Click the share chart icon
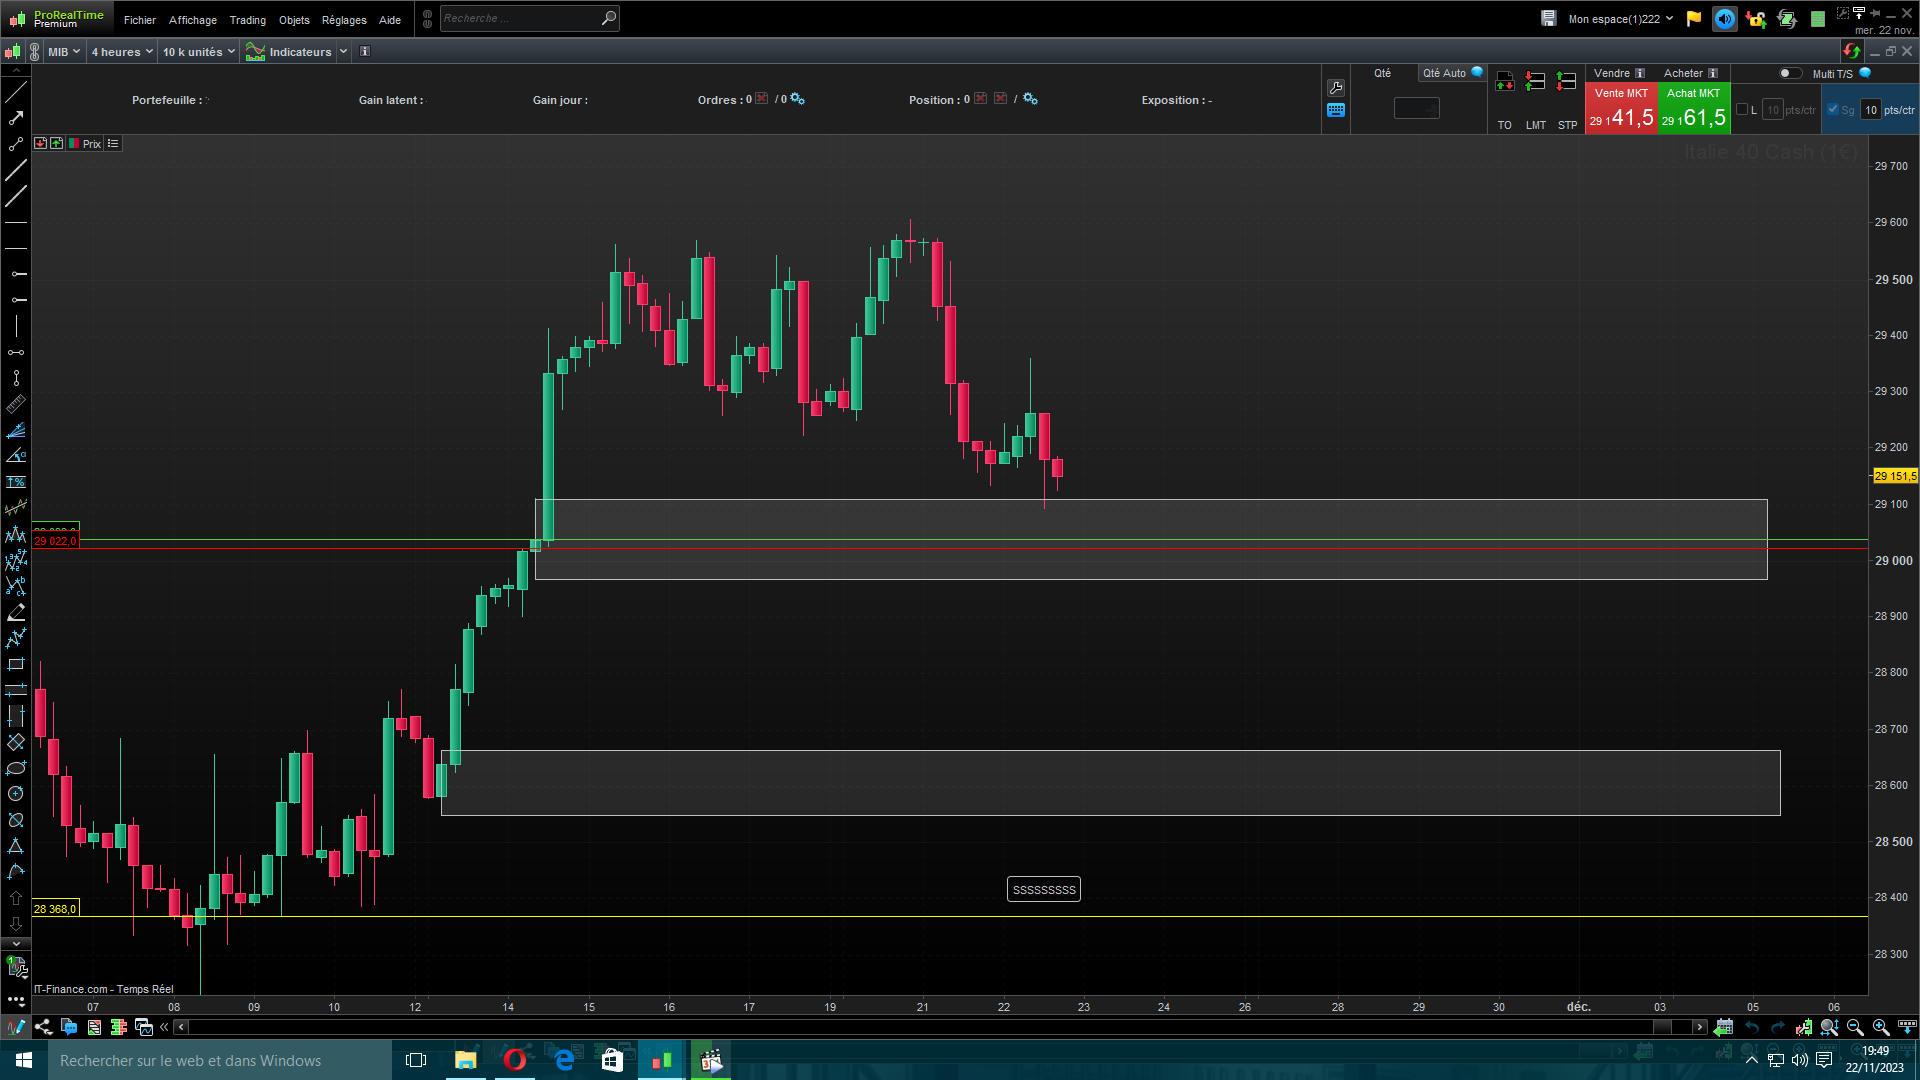The image size is (1920, 1080). point(43,1027)
